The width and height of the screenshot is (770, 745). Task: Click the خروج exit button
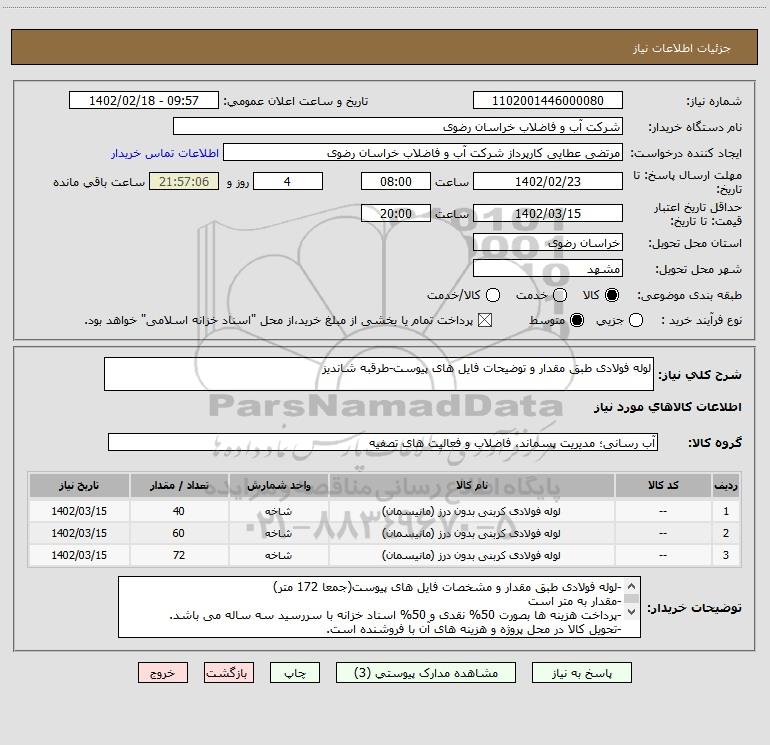(163, 673)
